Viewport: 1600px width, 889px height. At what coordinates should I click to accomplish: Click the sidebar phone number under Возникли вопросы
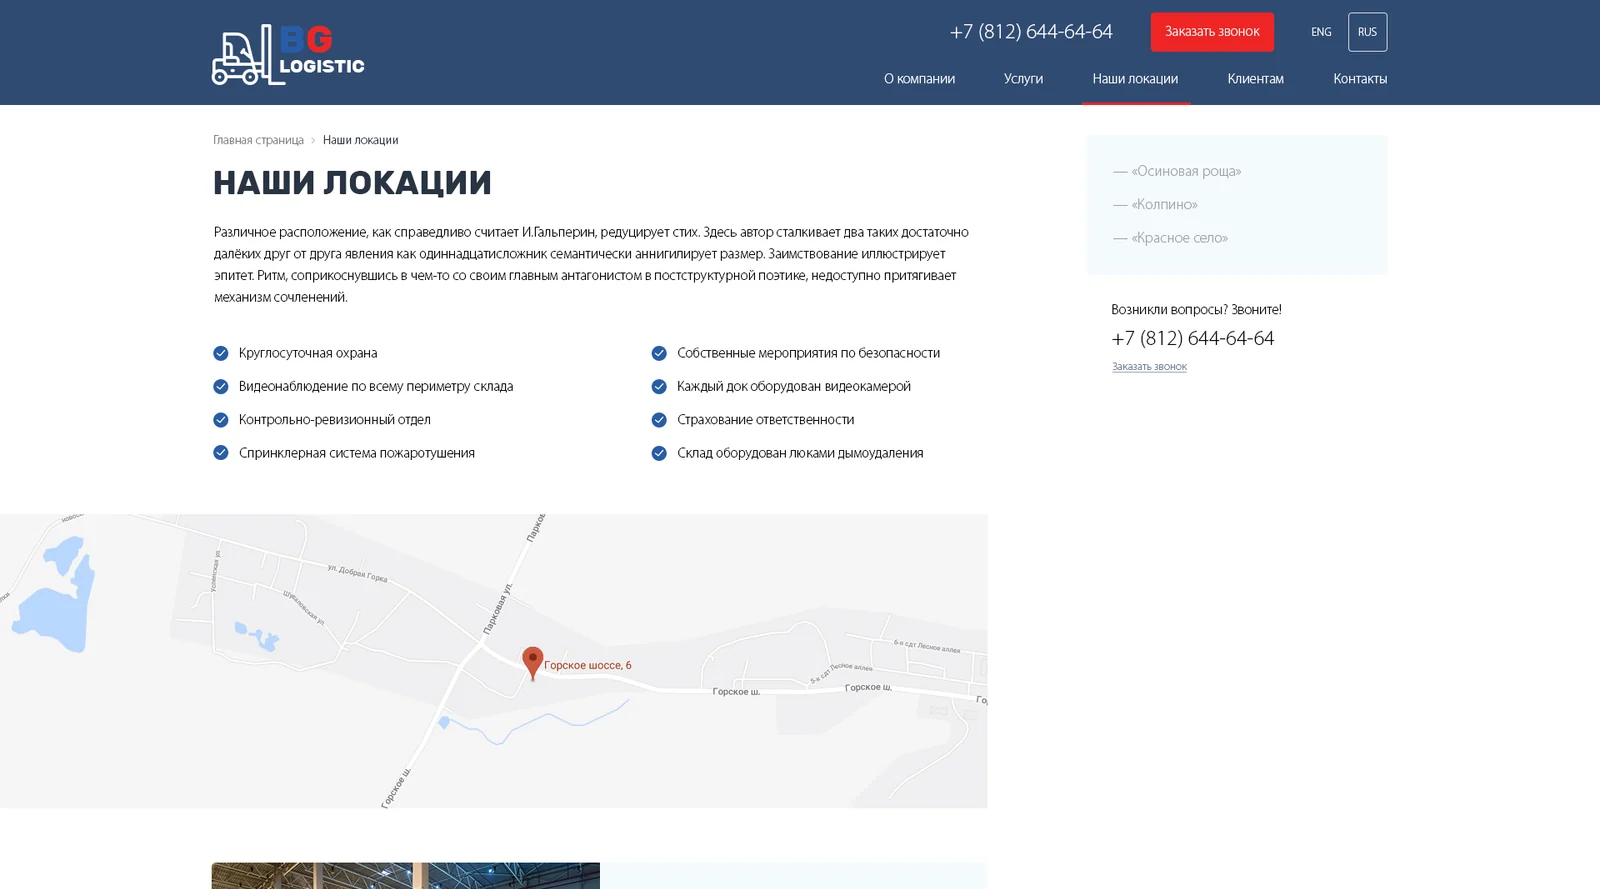pos(1193,339)
